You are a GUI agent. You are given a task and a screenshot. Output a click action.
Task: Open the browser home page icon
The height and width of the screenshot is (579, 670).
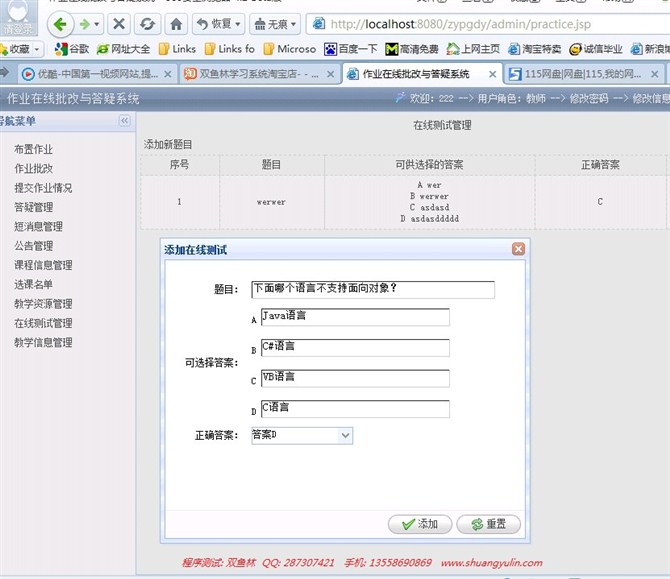(x=176, y=24)
